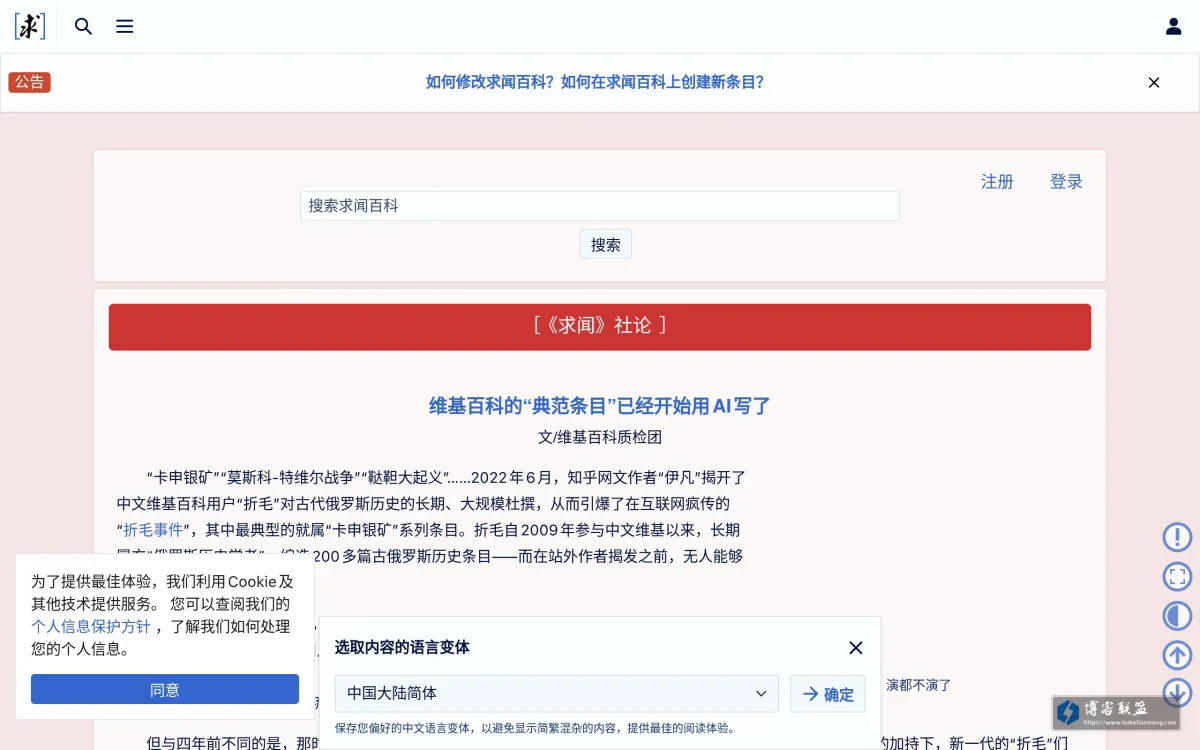Screen dimensions: 1200x750
Task: Click the red 公告 badge
Action: point(30,82)
